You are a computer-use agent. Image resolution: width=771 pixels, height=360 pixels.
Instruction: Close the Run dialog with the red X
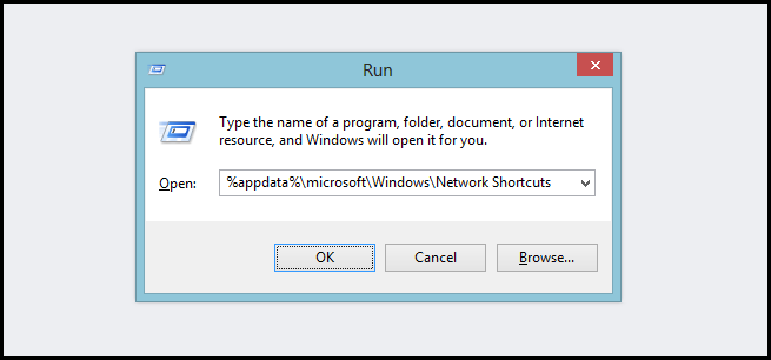[595, 65]
